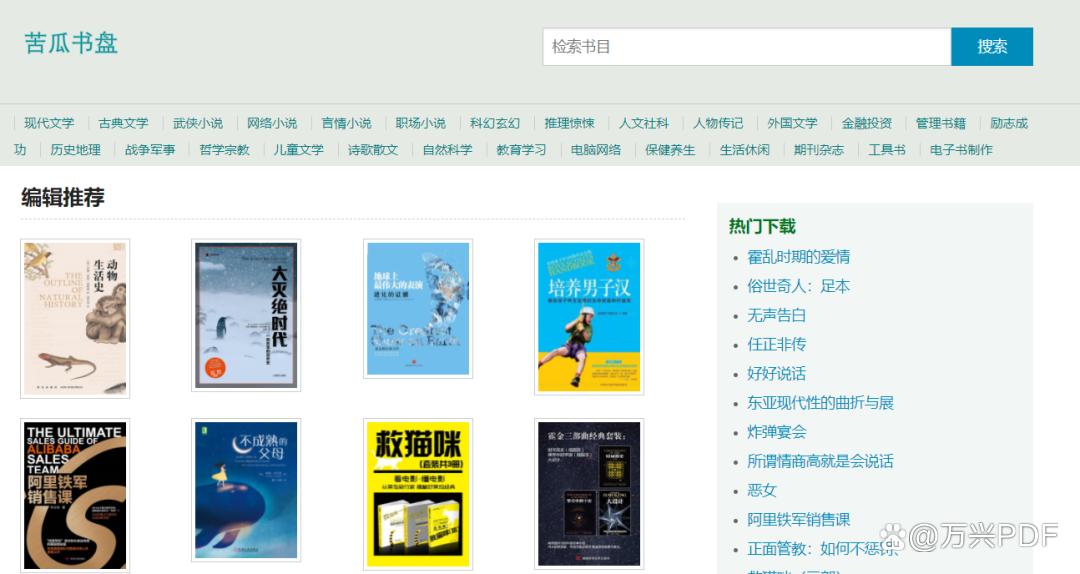Screen dimensions: 1080x574
Task: Select the 科幻玄幻 category
Action: [495, 123]
